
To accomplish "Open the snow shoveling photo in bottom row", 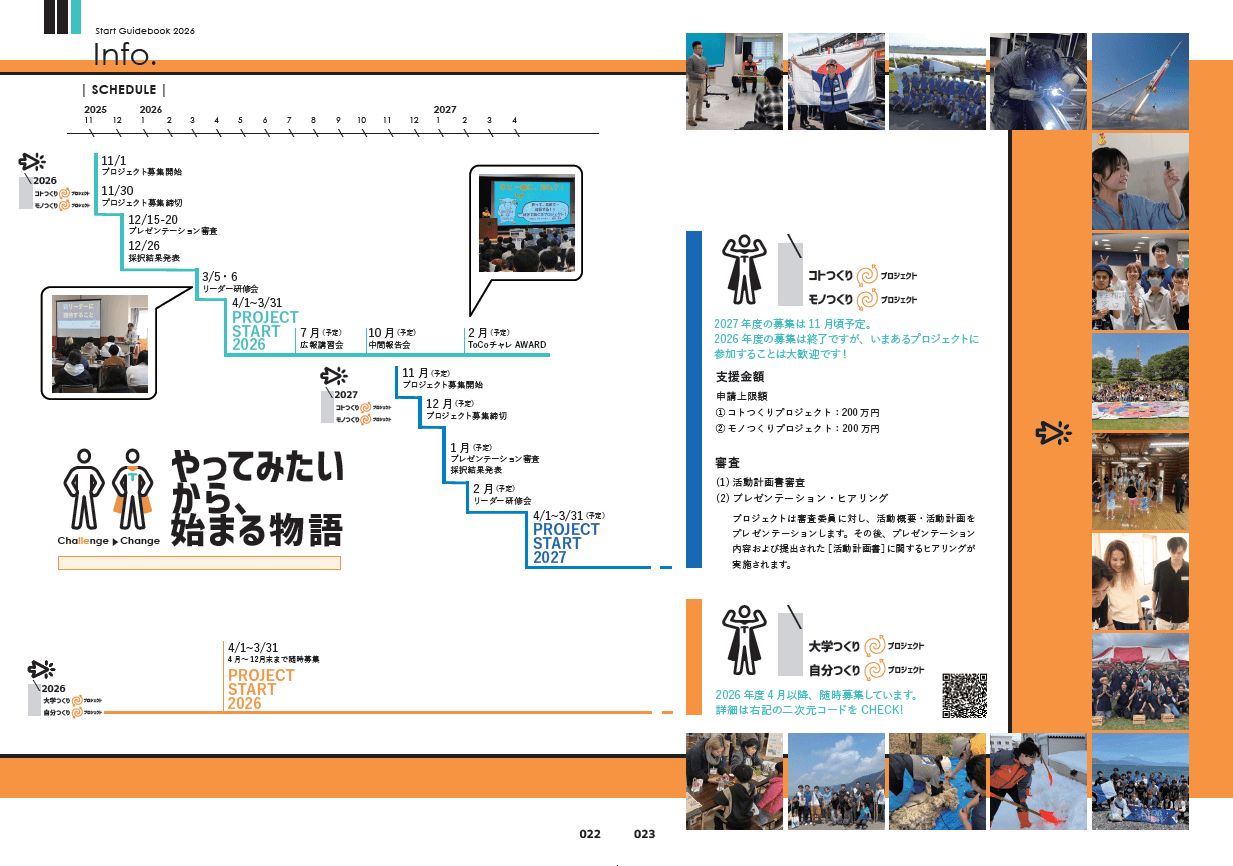I will click(x=1037, y=781).
